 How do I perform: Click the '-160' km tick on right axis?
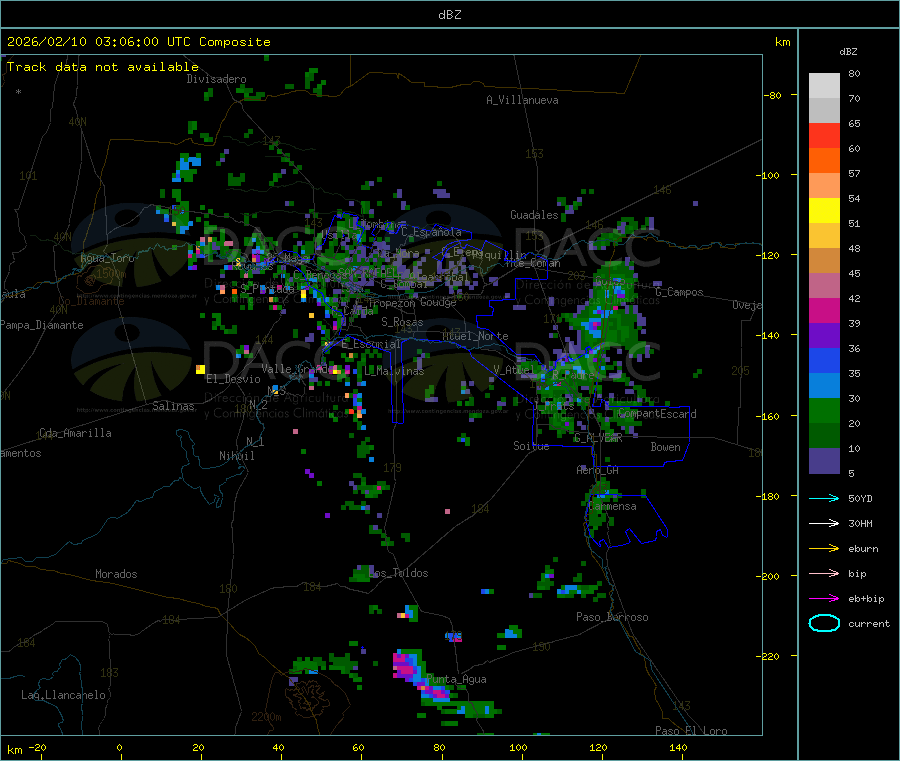click(x=770, y=416)
